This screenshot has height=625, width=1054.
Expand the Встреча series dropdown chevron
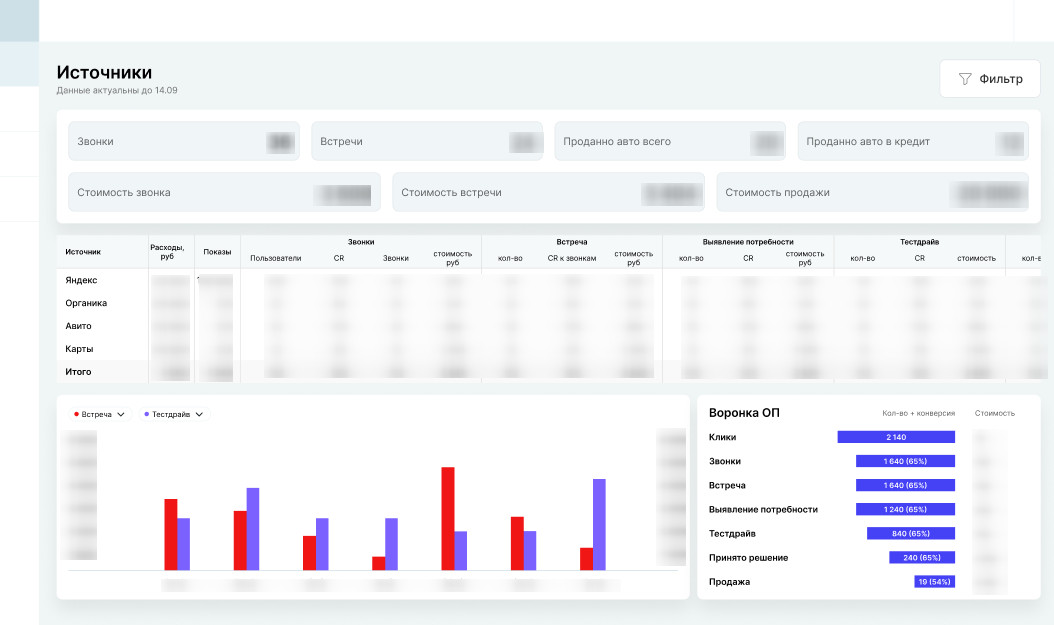(x=121, y=415)
